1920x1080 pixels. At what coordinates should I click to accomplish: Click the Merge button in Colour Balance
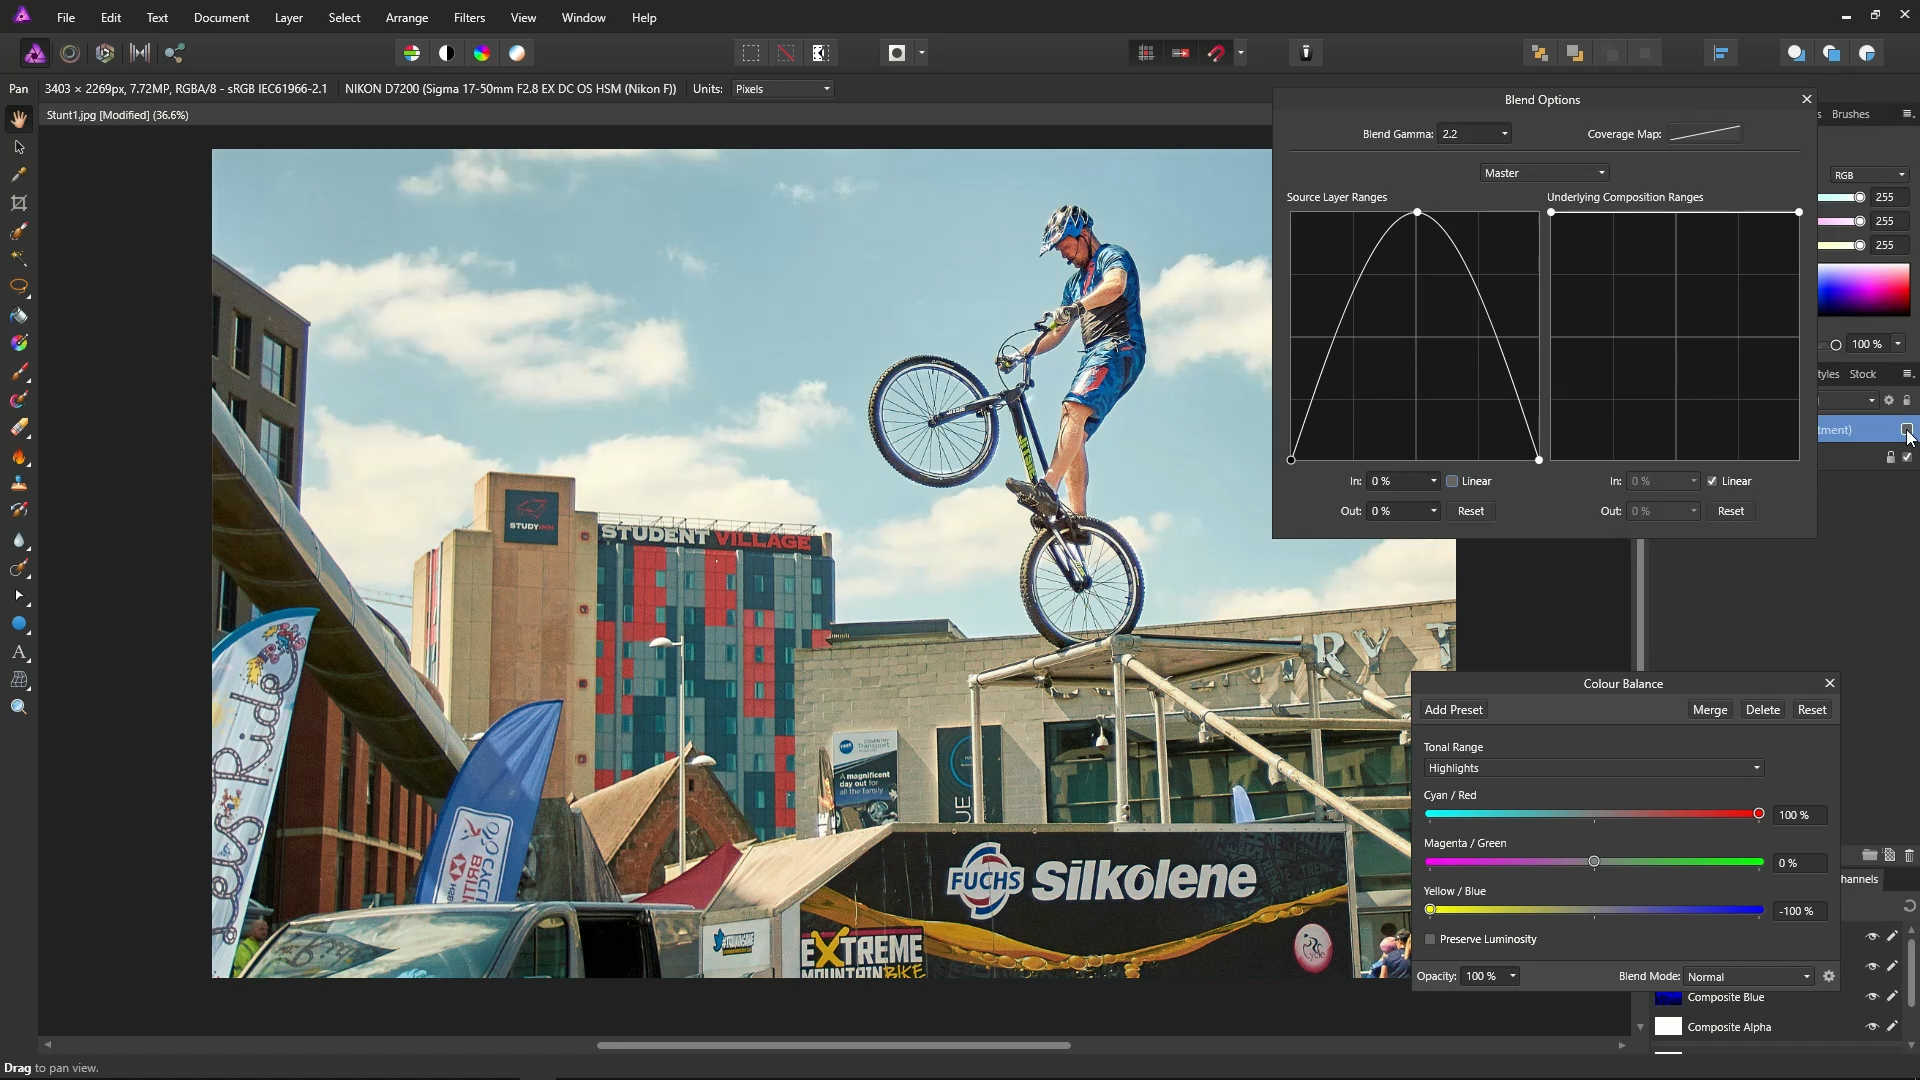pyautogui.click(x=1709, y=710)
